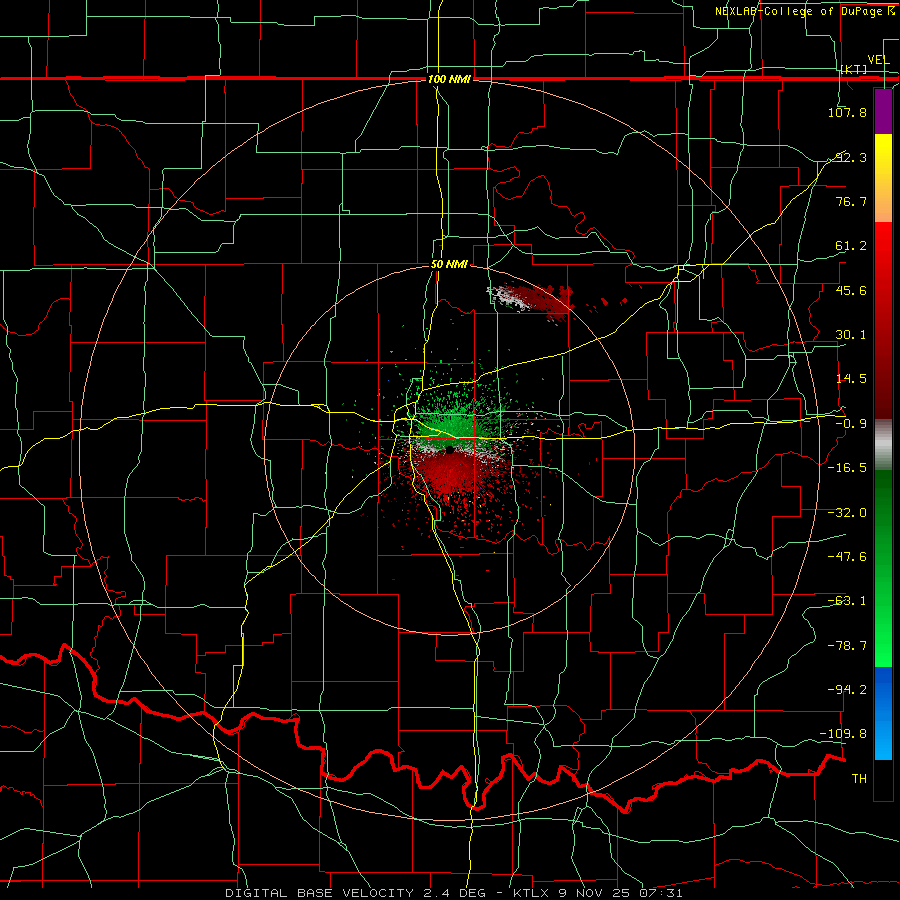Click the 30.1 legend value

point(851,335)
